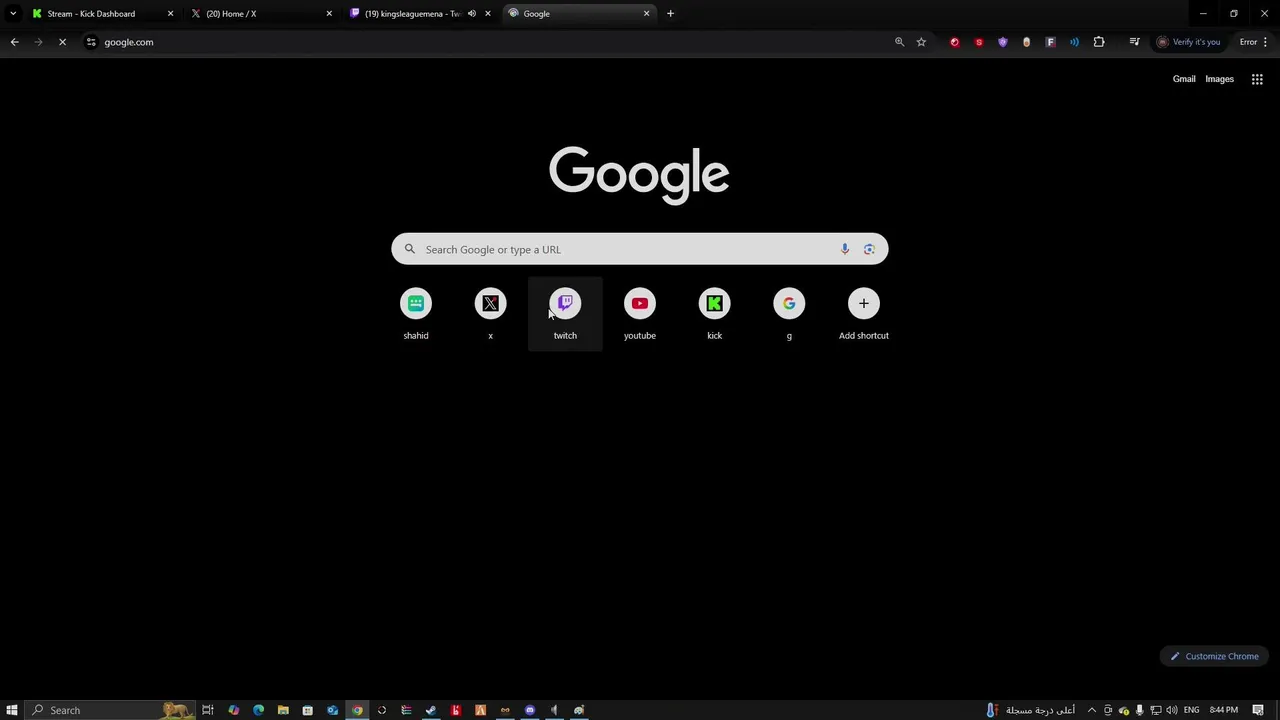Click the microphone tray icon

click(x=1139, y=710)
